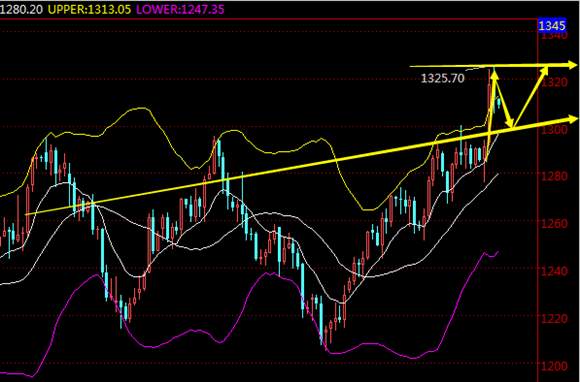Click the 1220 price axis label

point(554,318)
